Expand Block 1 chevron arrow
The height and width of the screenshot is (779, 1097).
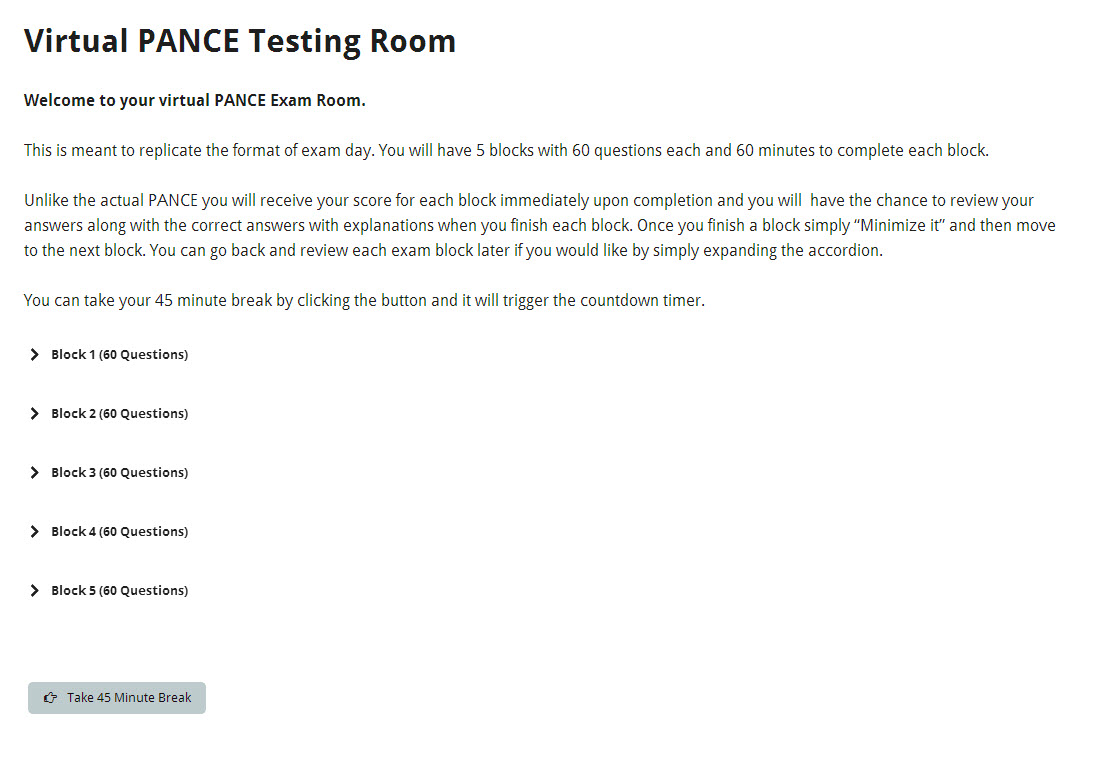point(34,355)
